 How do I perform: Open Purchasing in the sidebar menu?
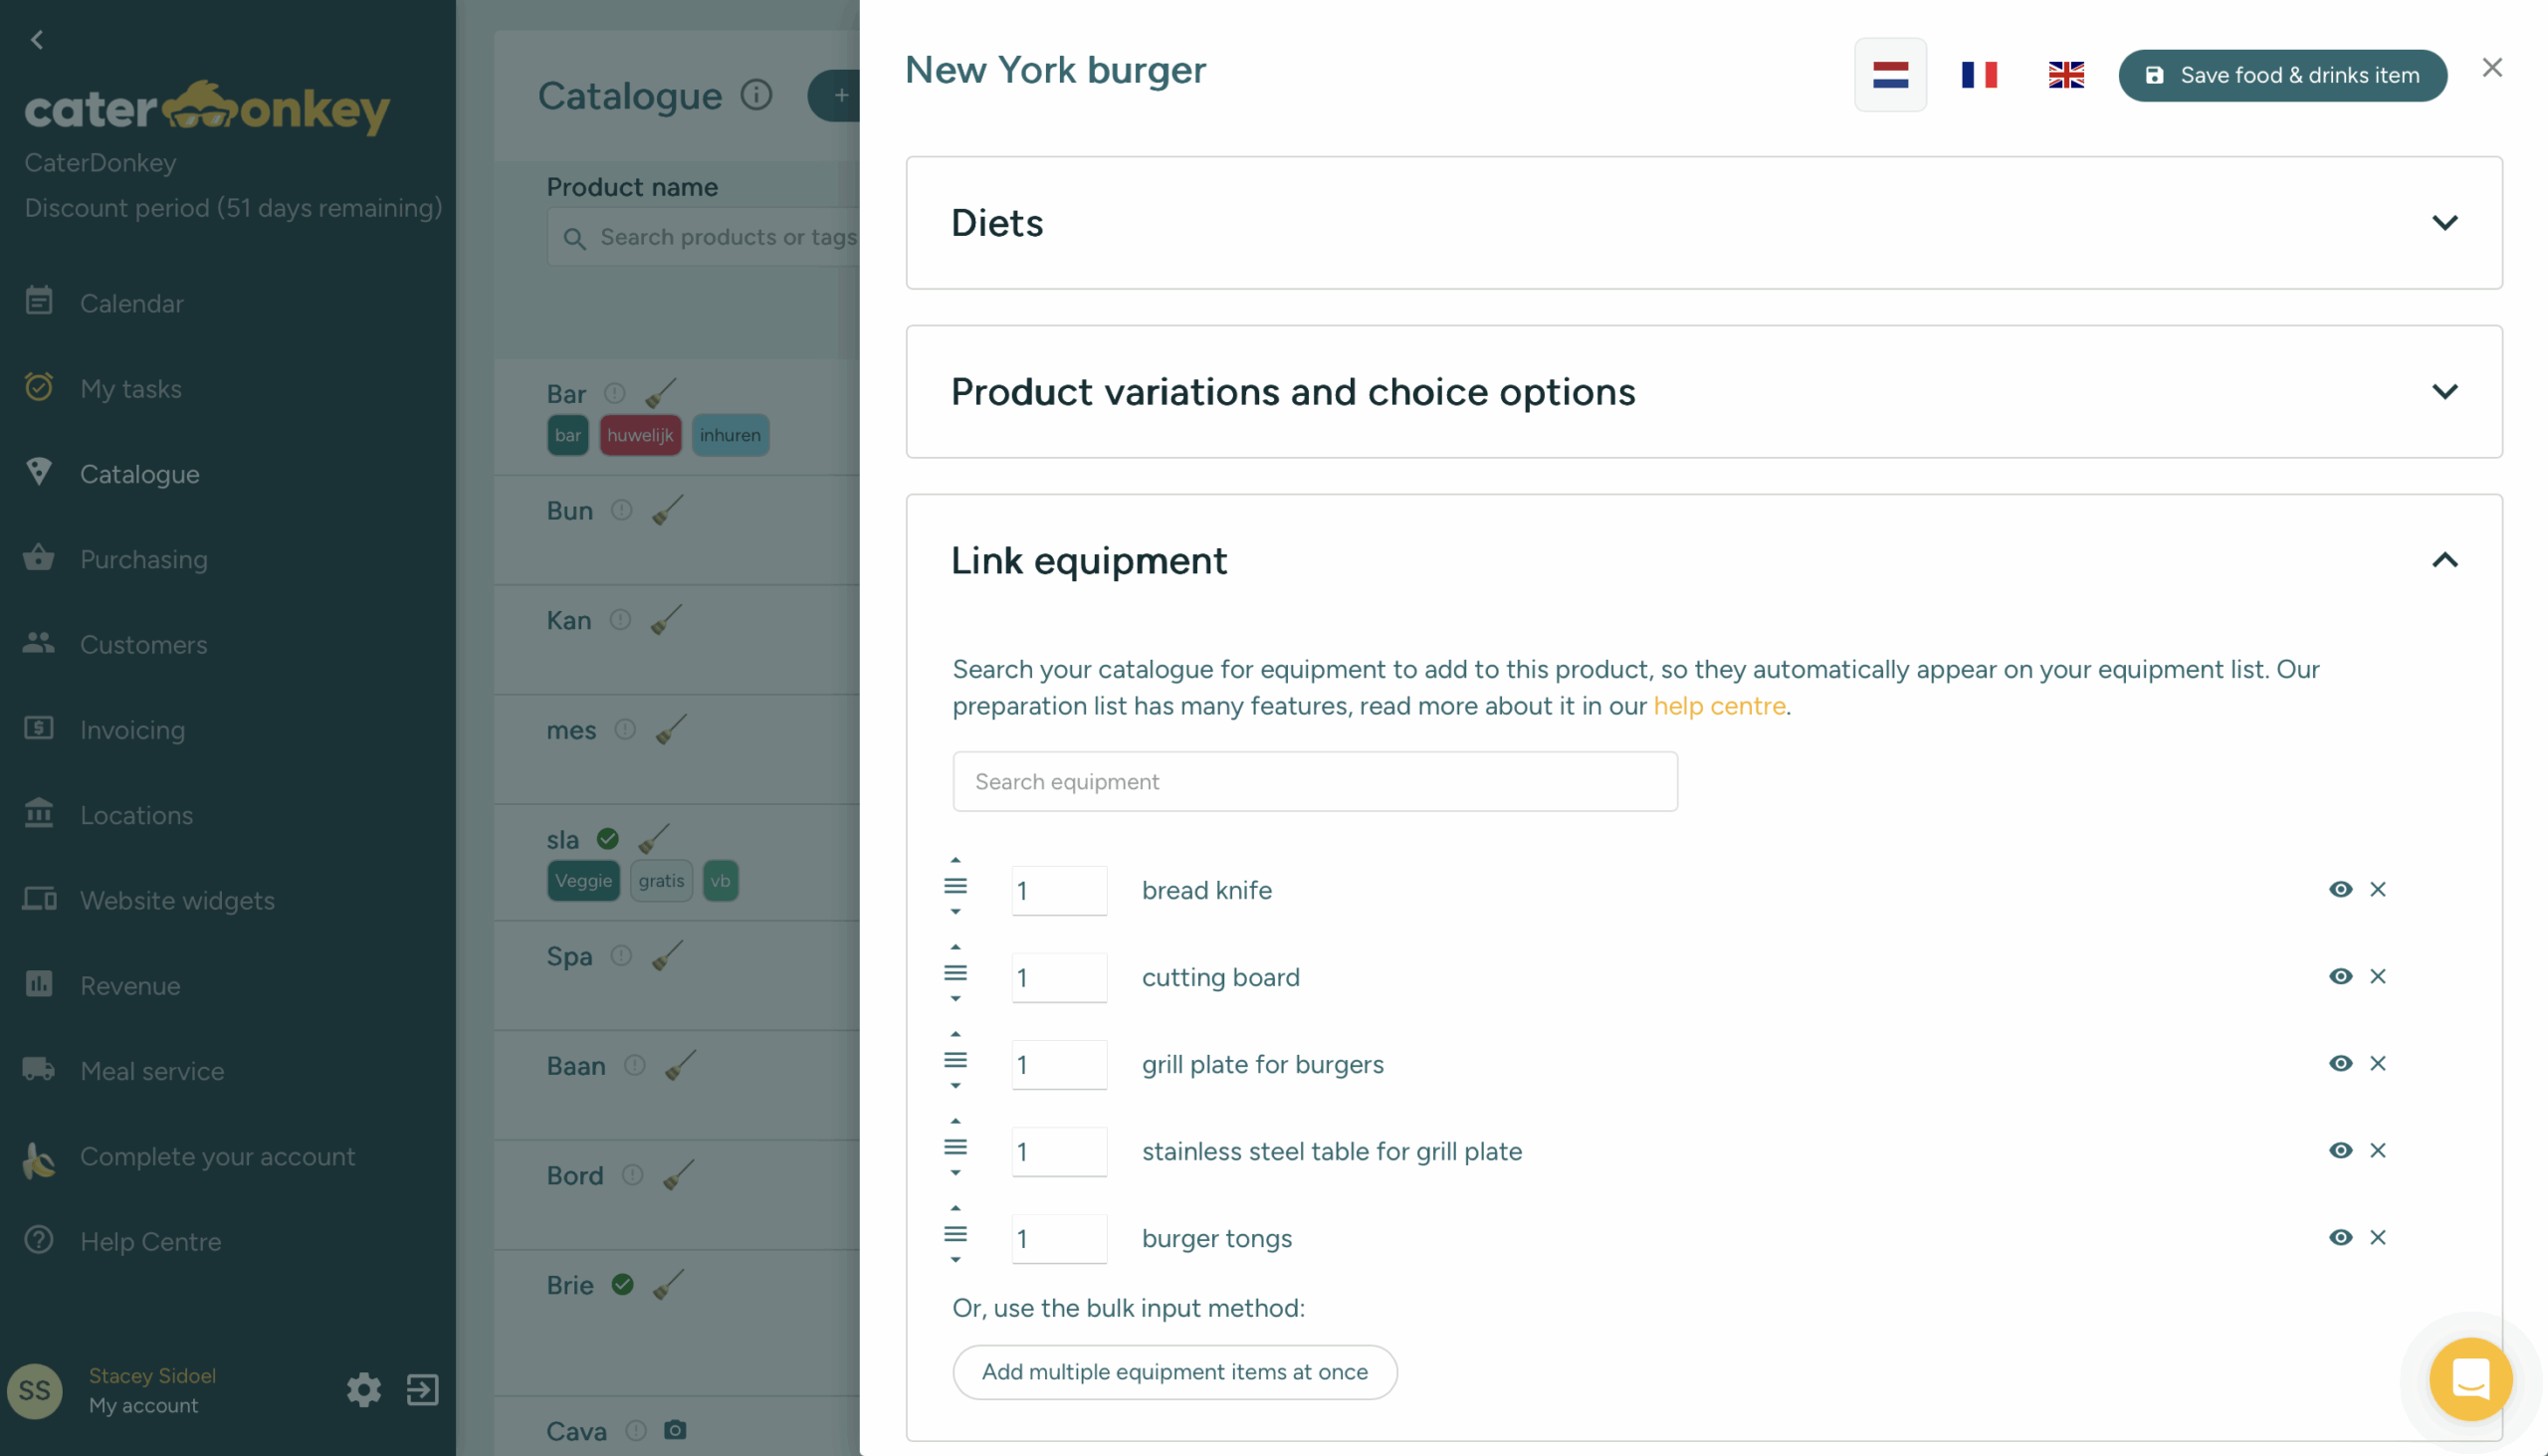coord(144,559)
